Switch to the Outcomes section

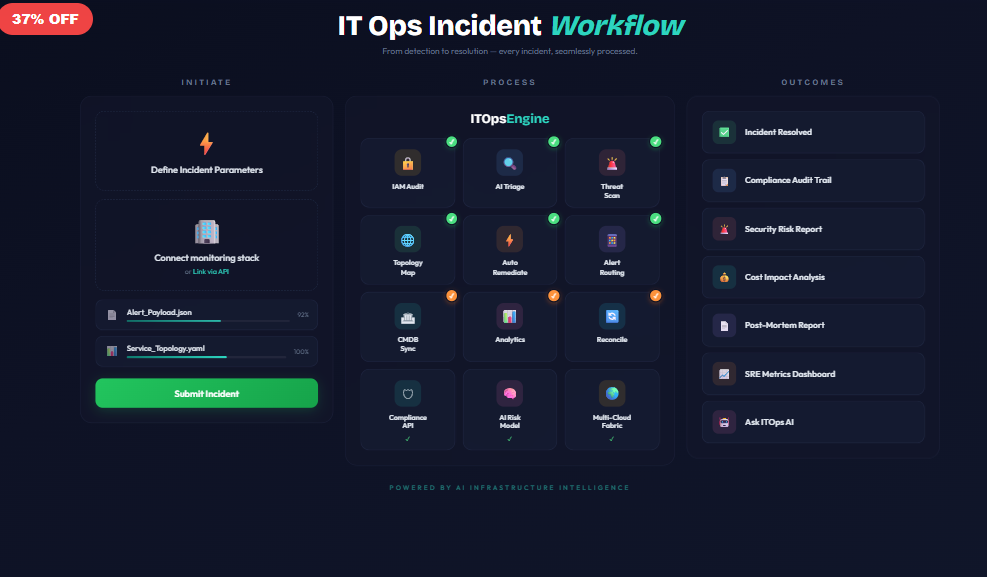(812, 82)
